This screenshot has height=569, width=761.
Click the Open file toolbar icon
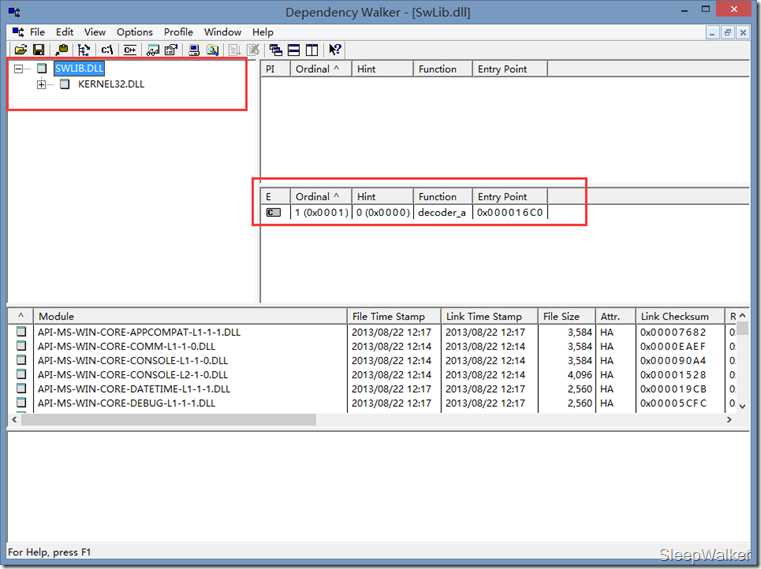point(20,50)
